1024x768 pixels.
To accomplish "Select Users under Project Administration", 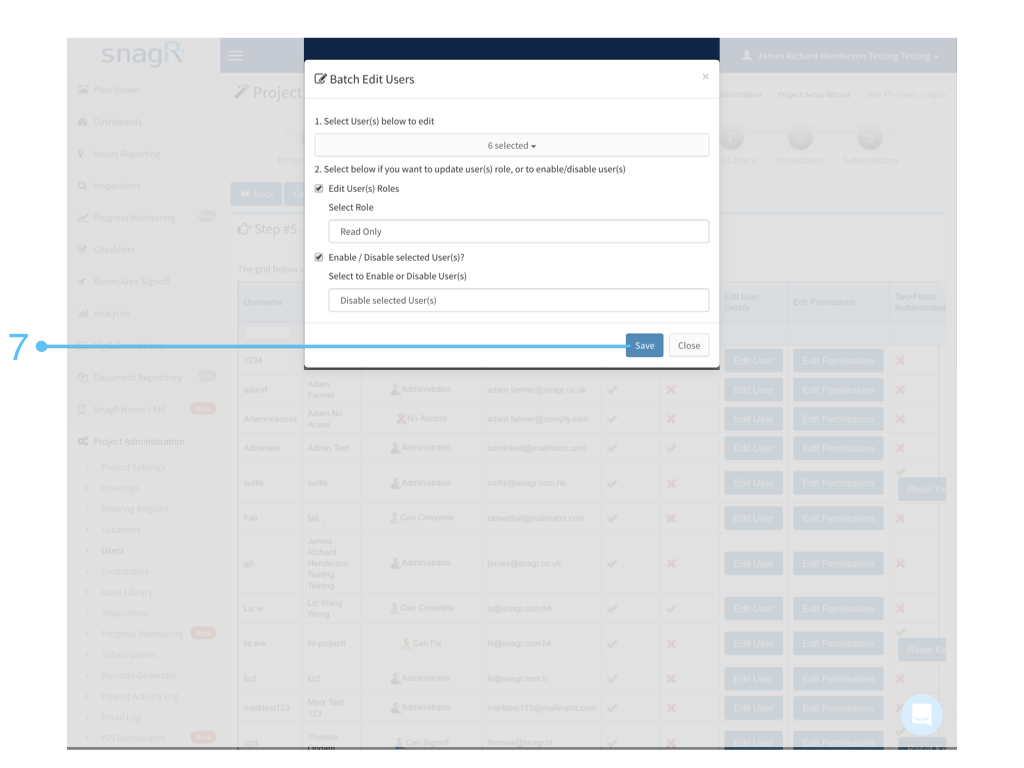I will (x=112, y=551).
